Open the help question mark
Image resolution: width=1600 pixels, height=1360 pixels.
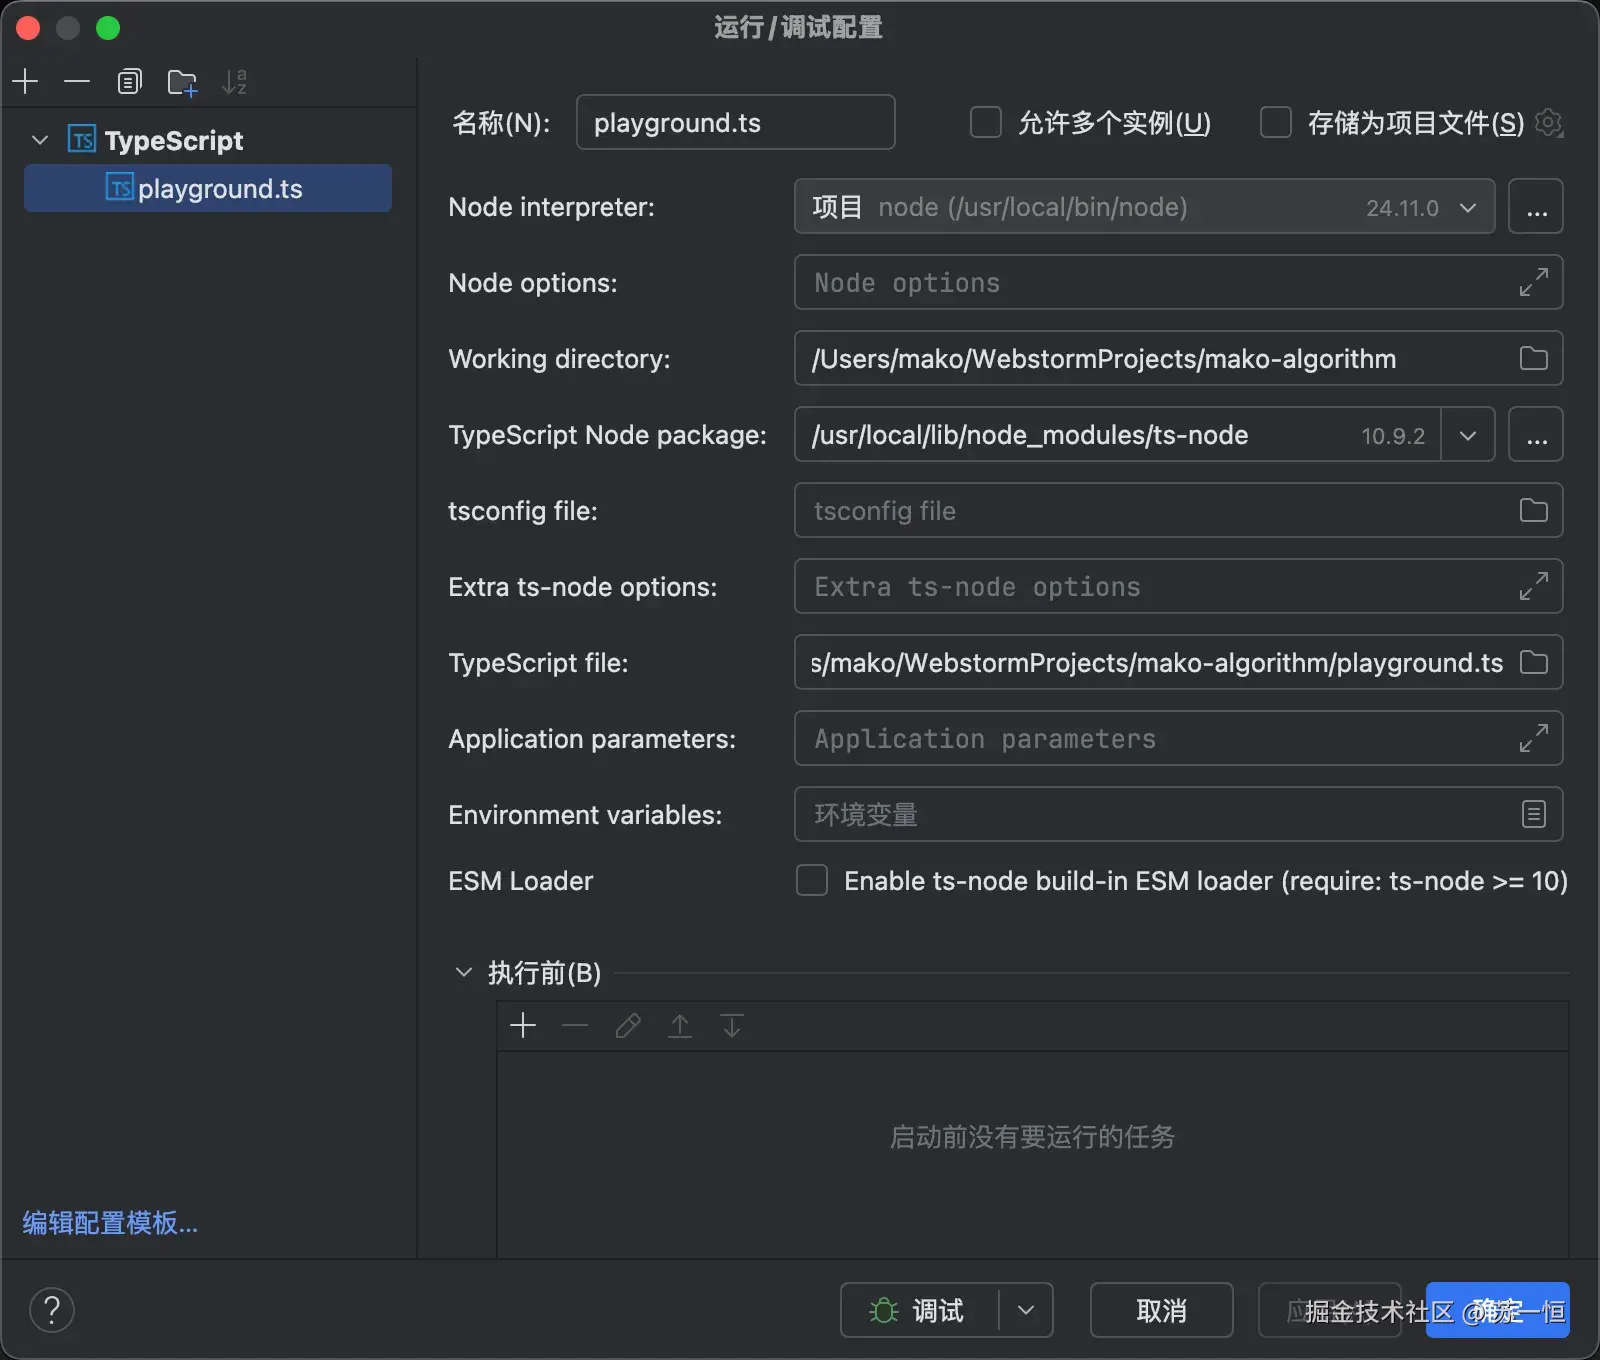coord(52,1310)
